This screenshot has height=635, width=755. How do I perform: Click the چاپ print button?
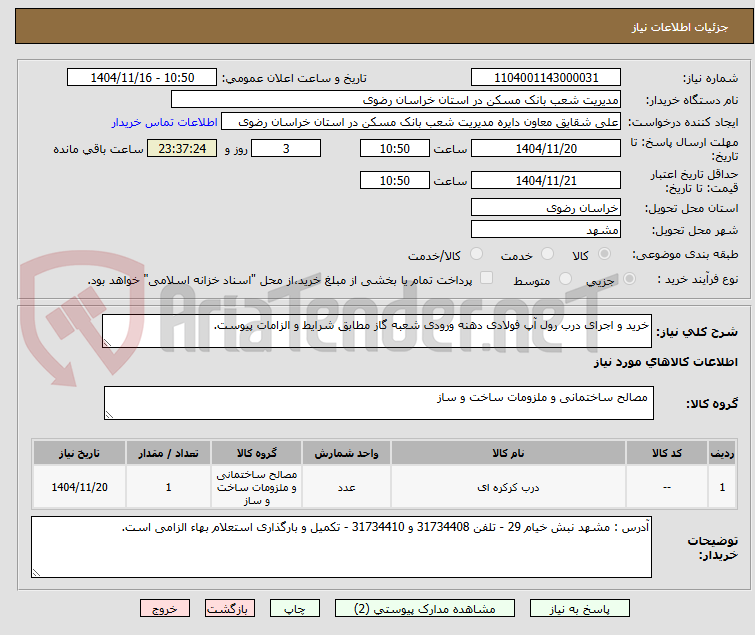pos(295,609)
